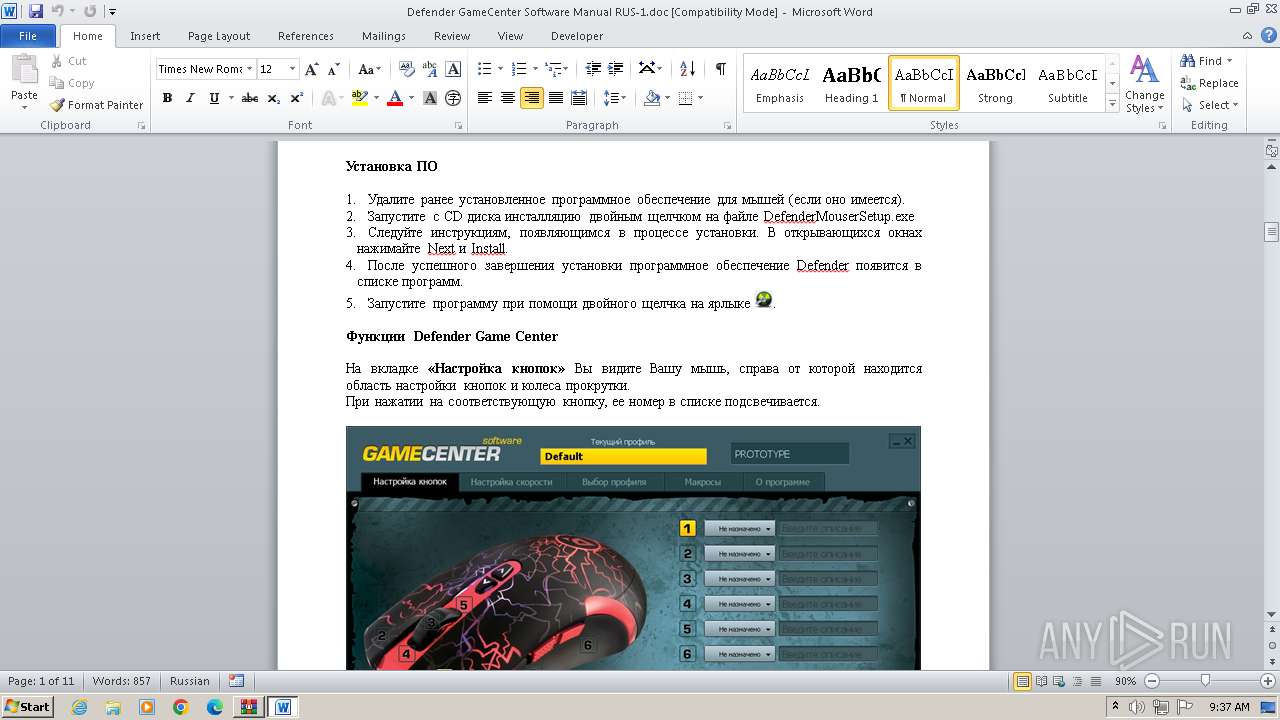1280x720 pixels.
Task: Click the Russian language indicator
Action: 190,681
